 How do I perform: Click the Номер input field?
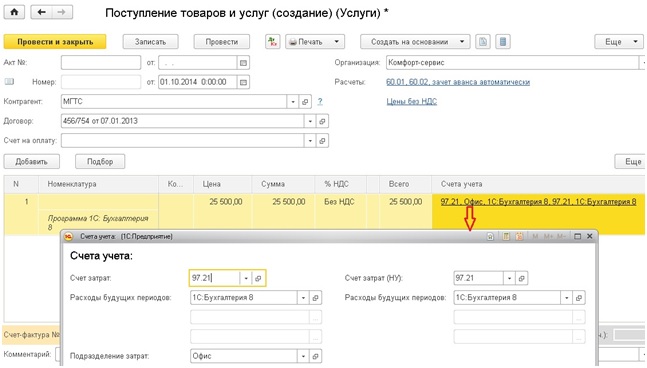pos(101,82)
